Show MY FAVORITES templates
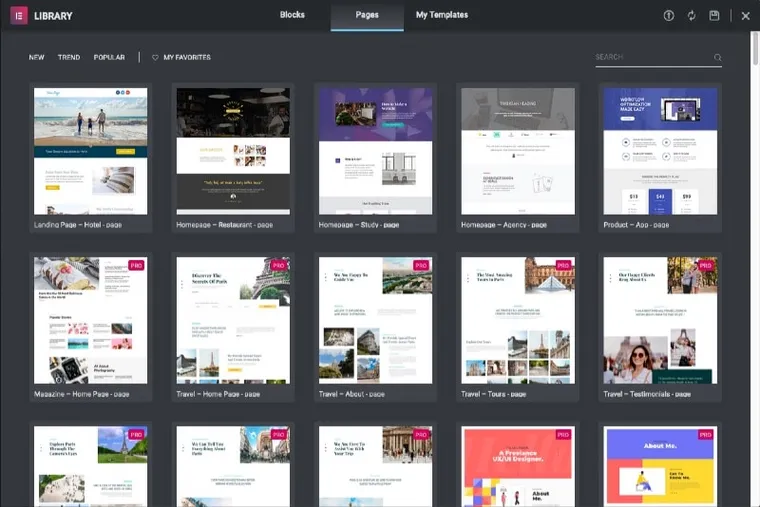The image size is (760, 507). [187, 57]
